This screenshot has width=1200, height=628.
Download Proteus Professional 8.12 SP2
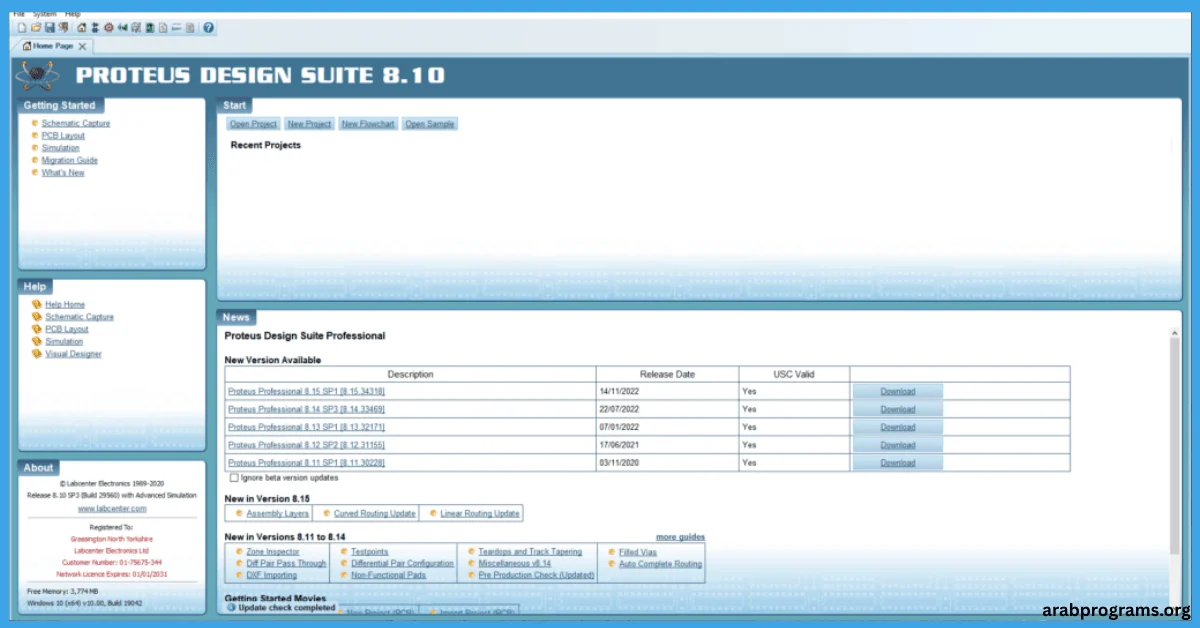[x=897, y=445]
